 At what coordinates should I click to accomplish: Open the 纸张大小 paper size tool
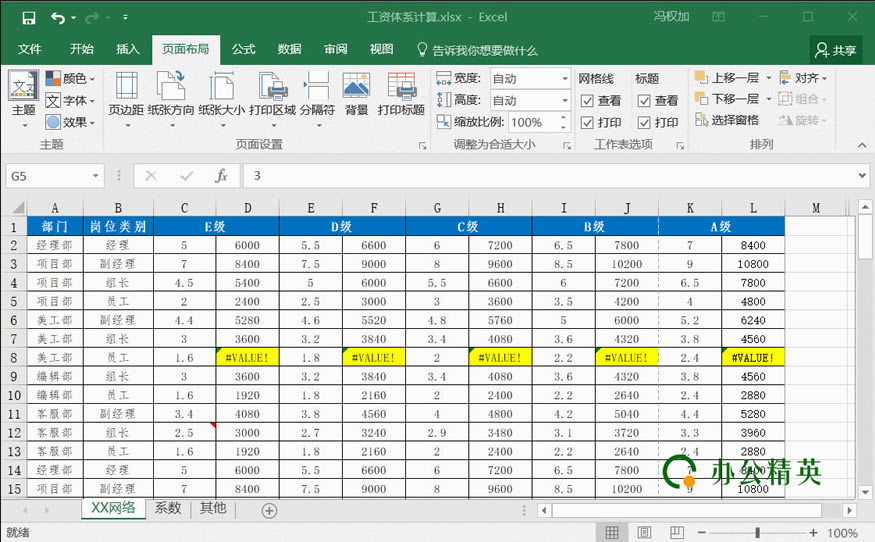222,97
